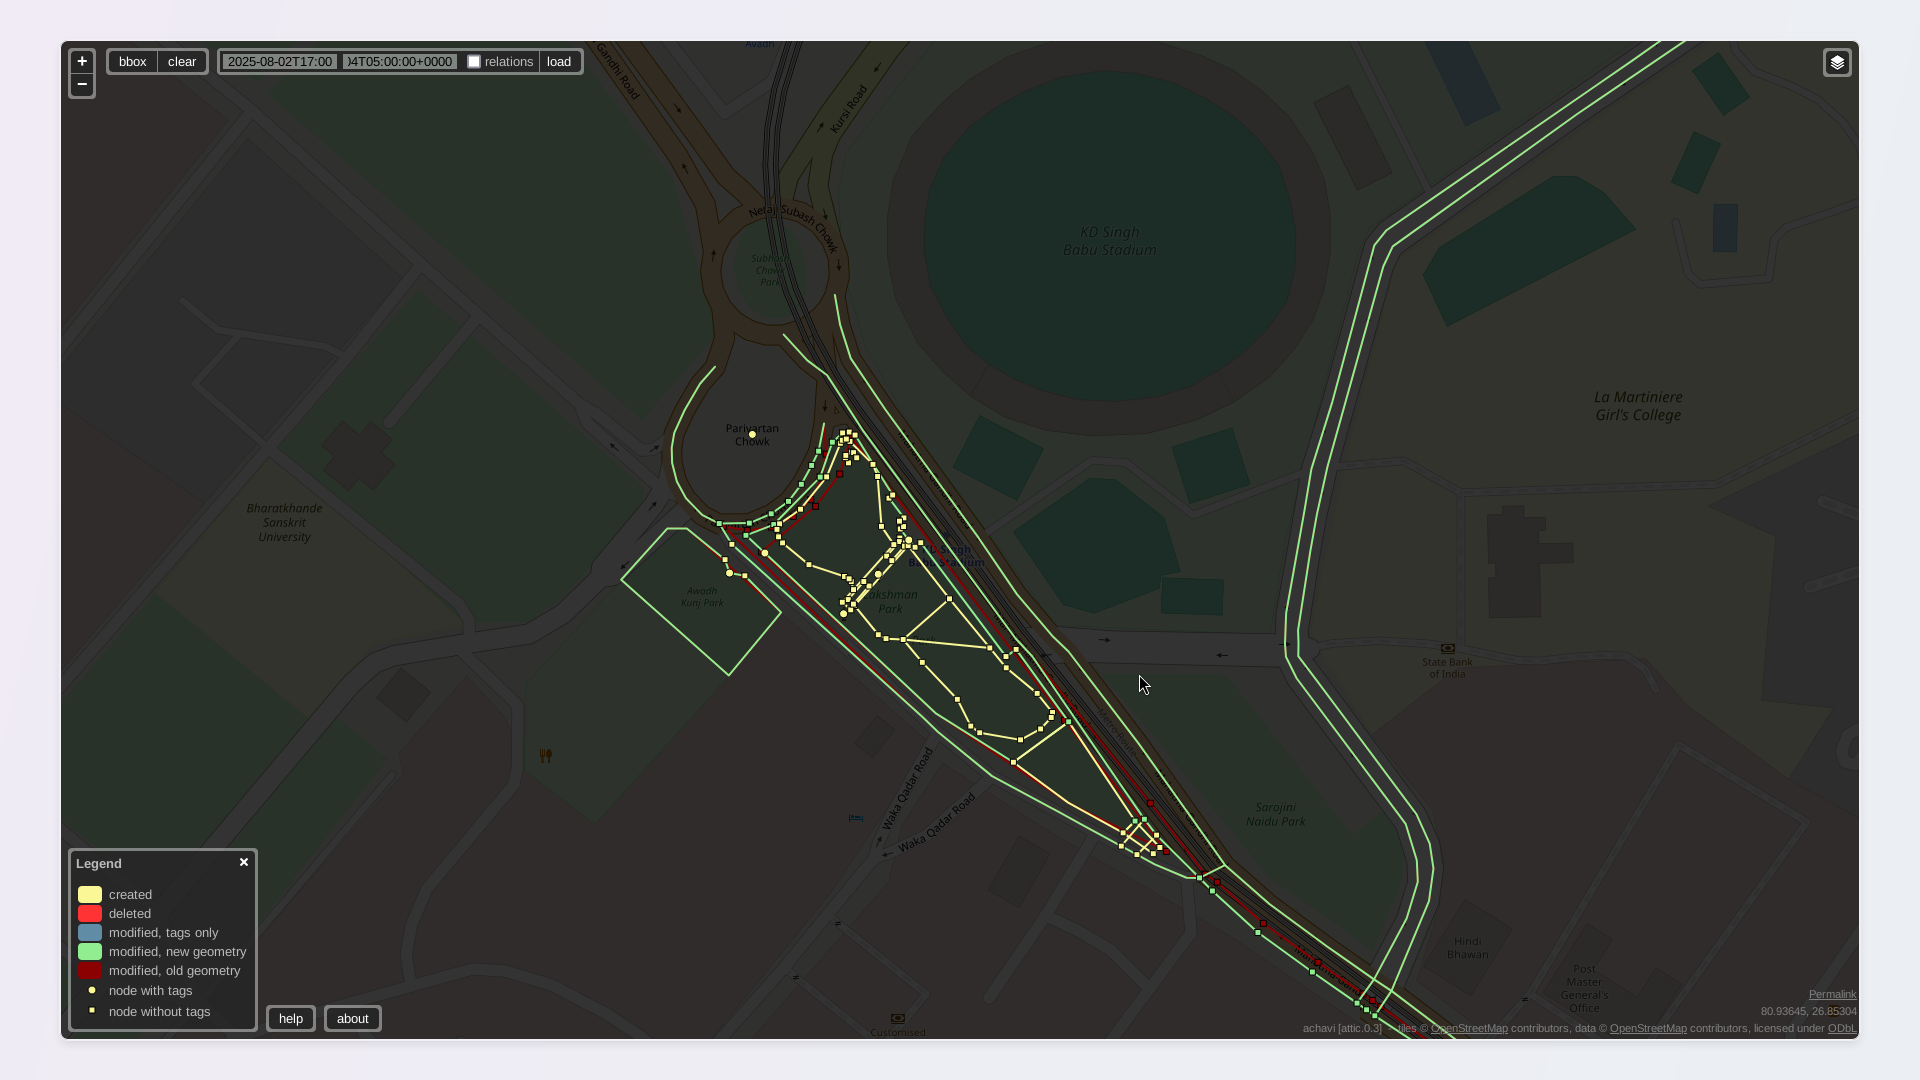Close the Legend panel
1920x1080 pixels.
pyautogui.click(x=244, y=862)
